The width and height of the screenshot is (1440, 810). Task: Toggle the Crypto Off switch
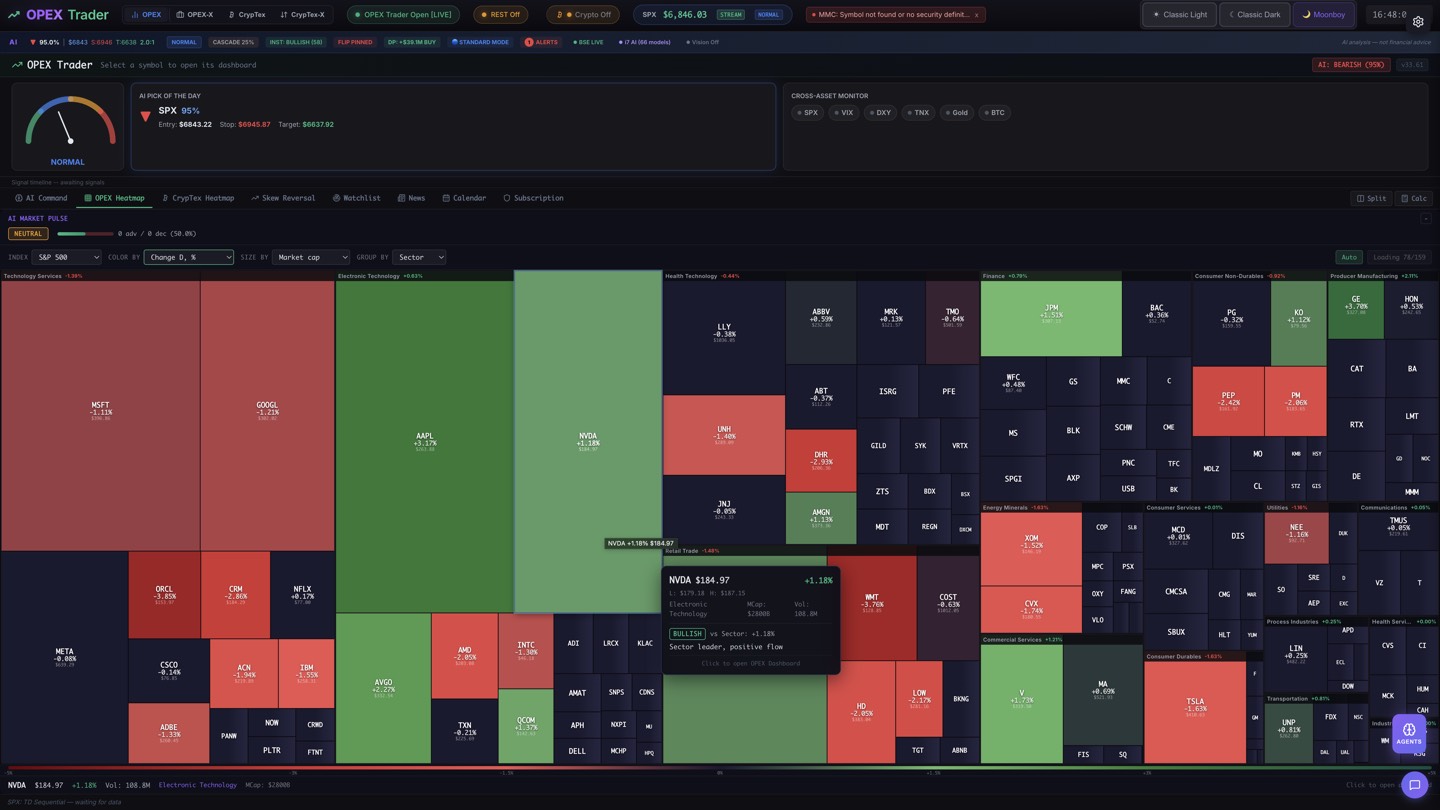[583, 15]
